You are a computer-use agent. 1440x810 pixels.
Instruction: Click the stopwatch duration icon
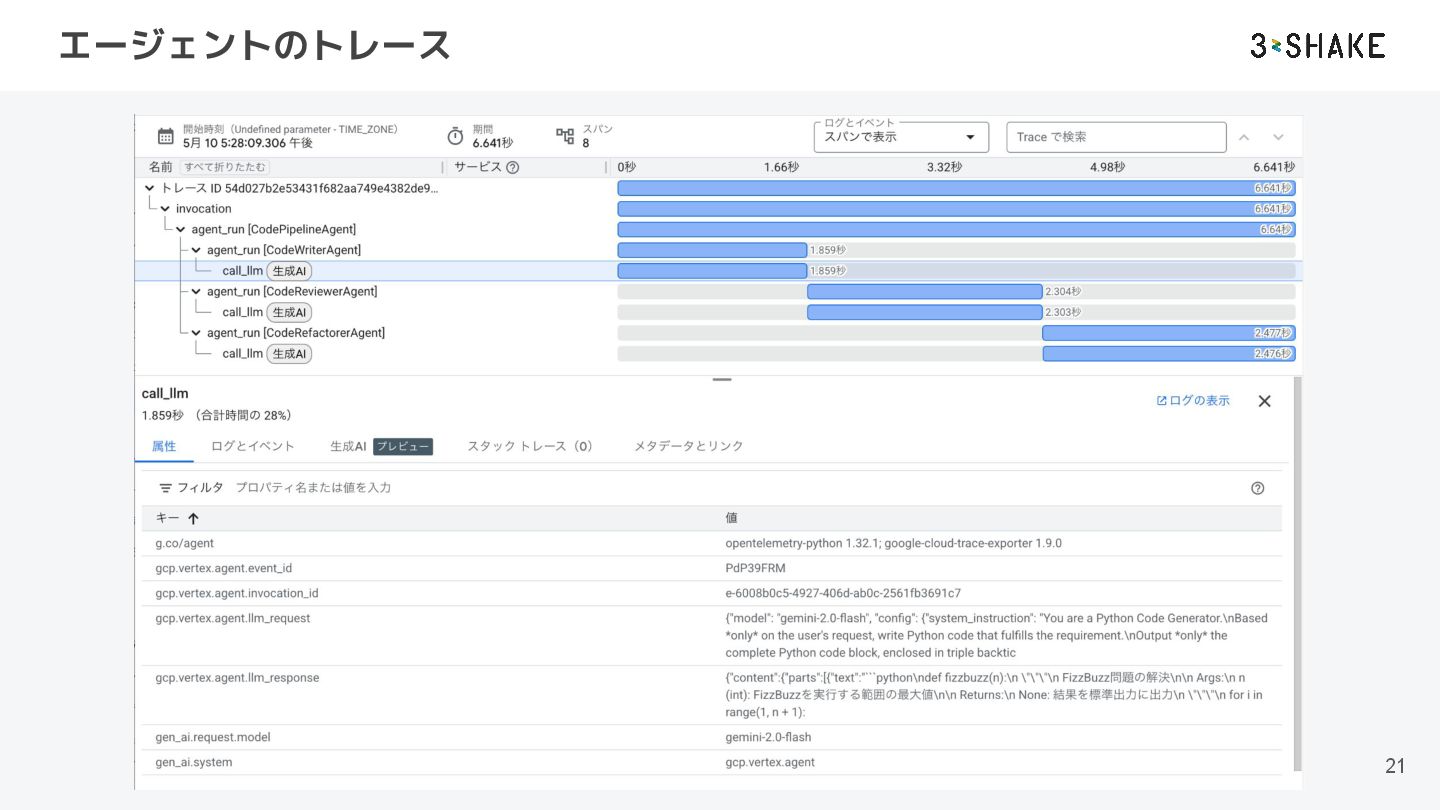pos(455,136)
